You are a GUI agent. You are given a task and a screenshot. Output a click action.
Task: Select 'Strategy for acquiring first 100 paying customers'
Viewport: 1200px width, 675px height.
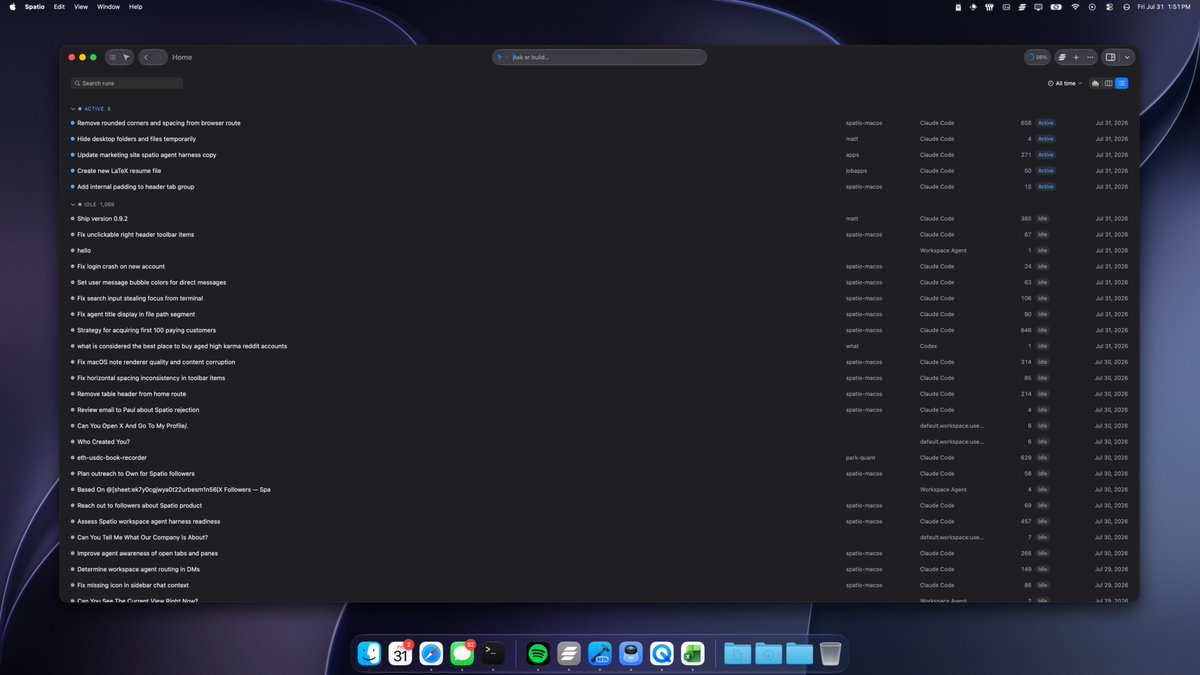600,330
